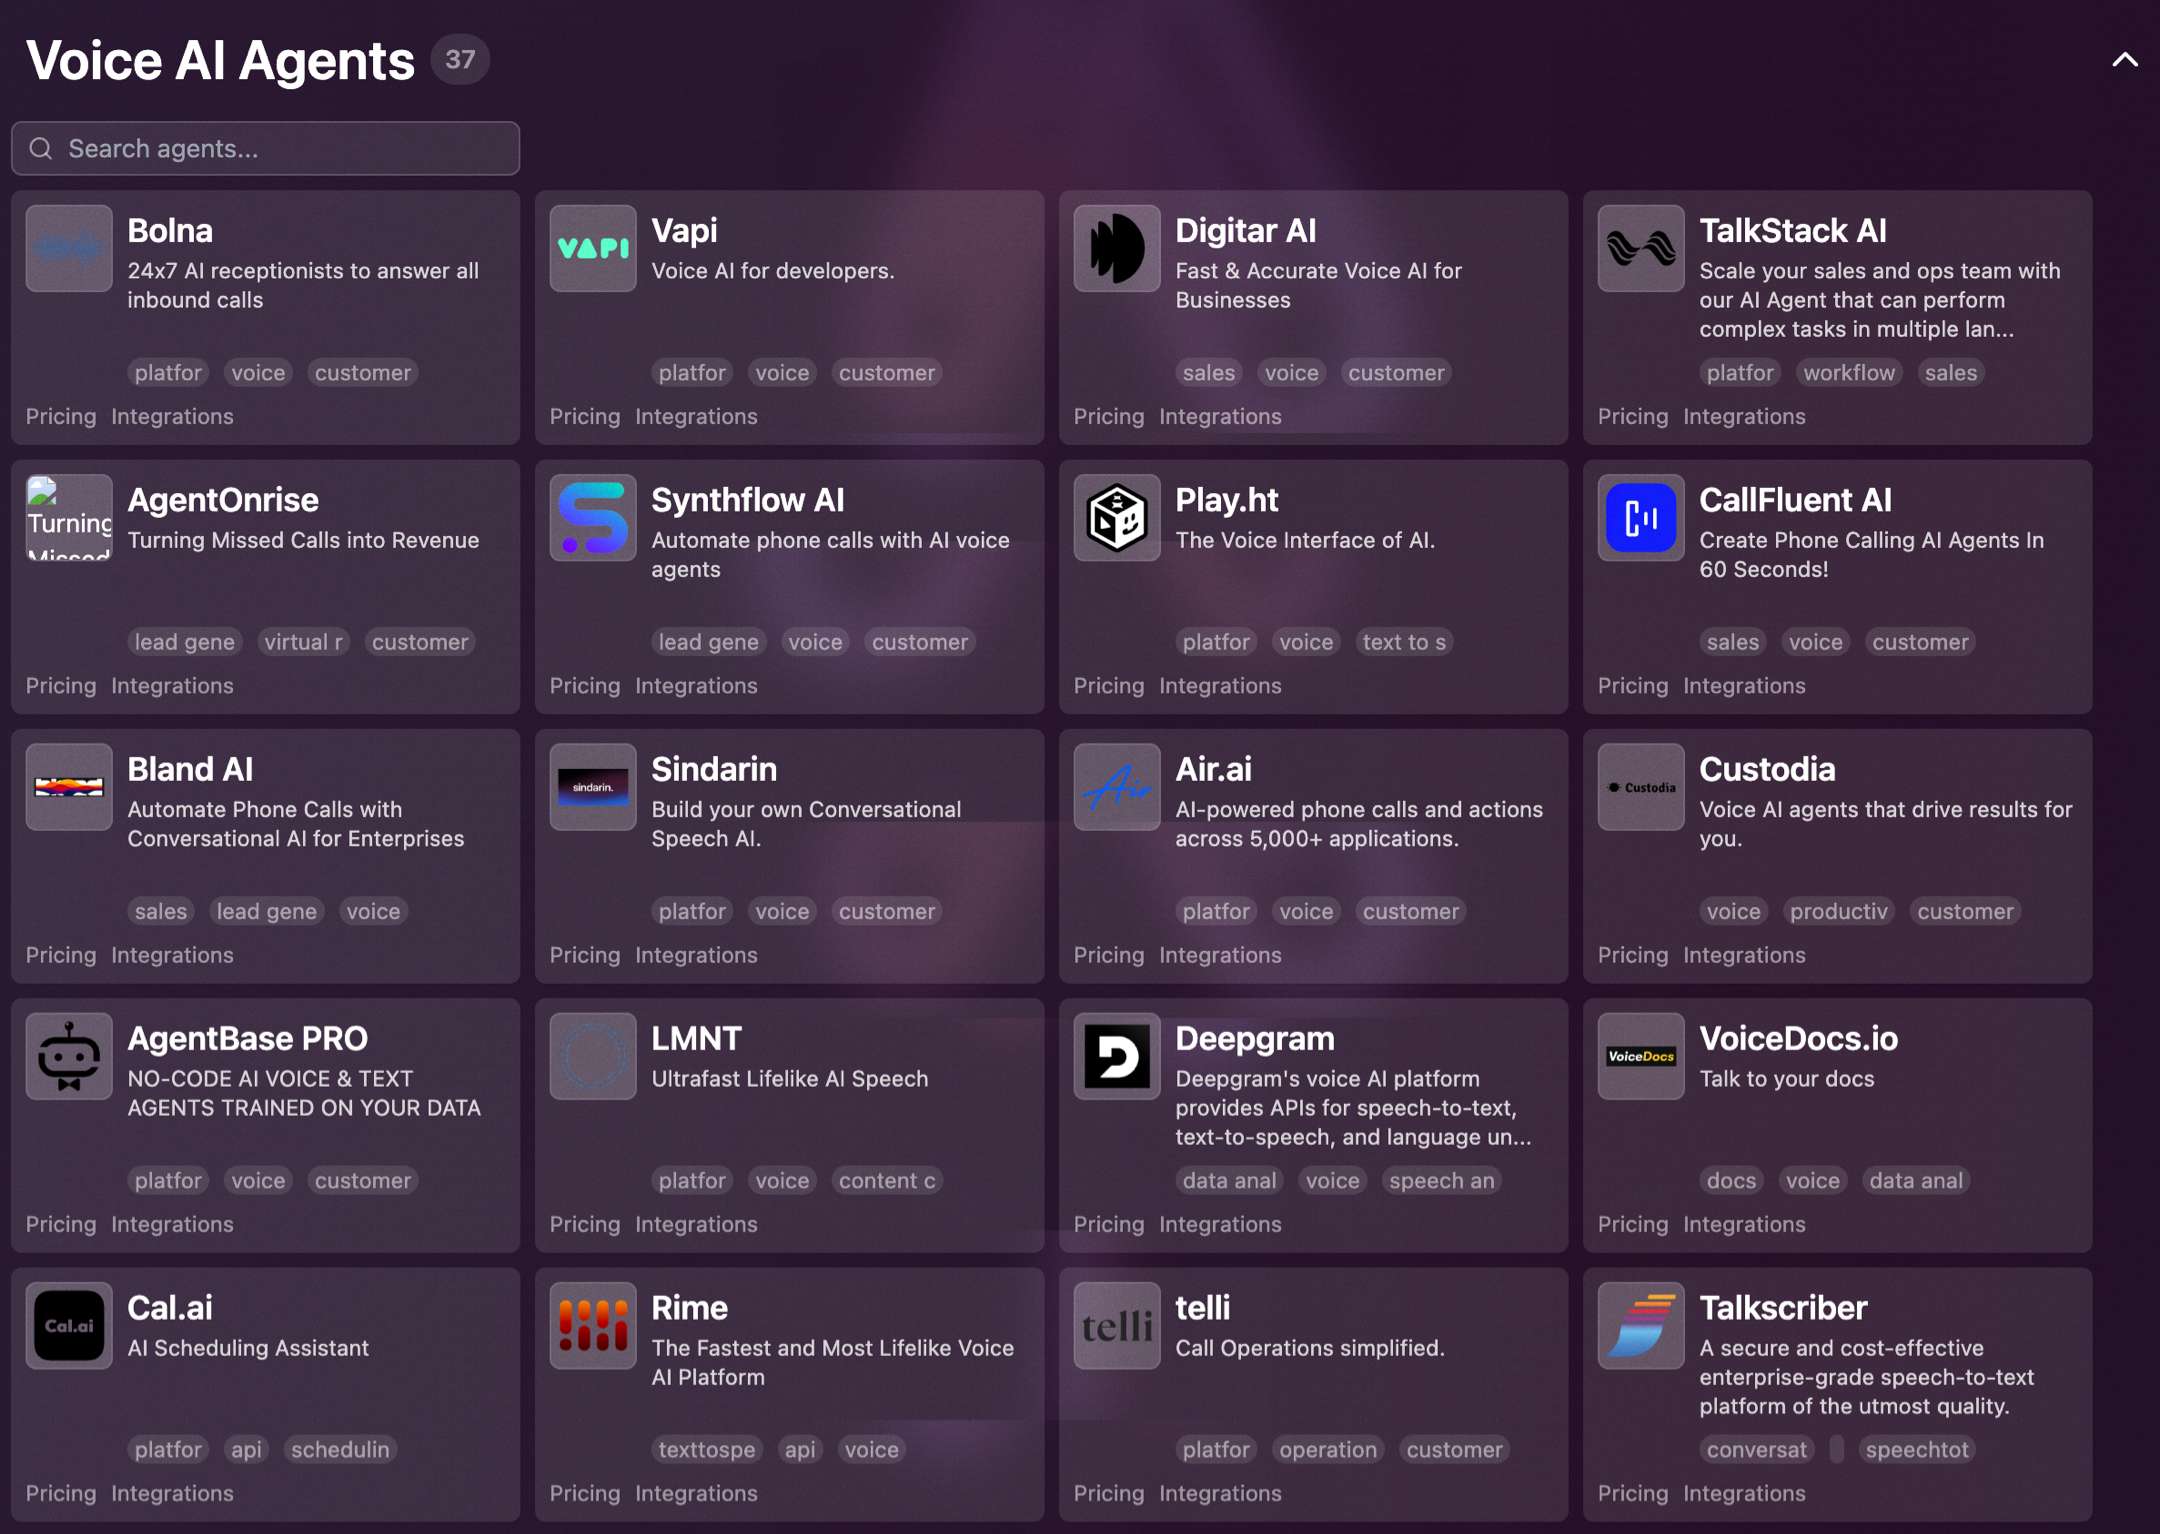Click the Play.ht cube logo
The height and width of the screenshot is (1534, 2160).
click(1117, 517)
